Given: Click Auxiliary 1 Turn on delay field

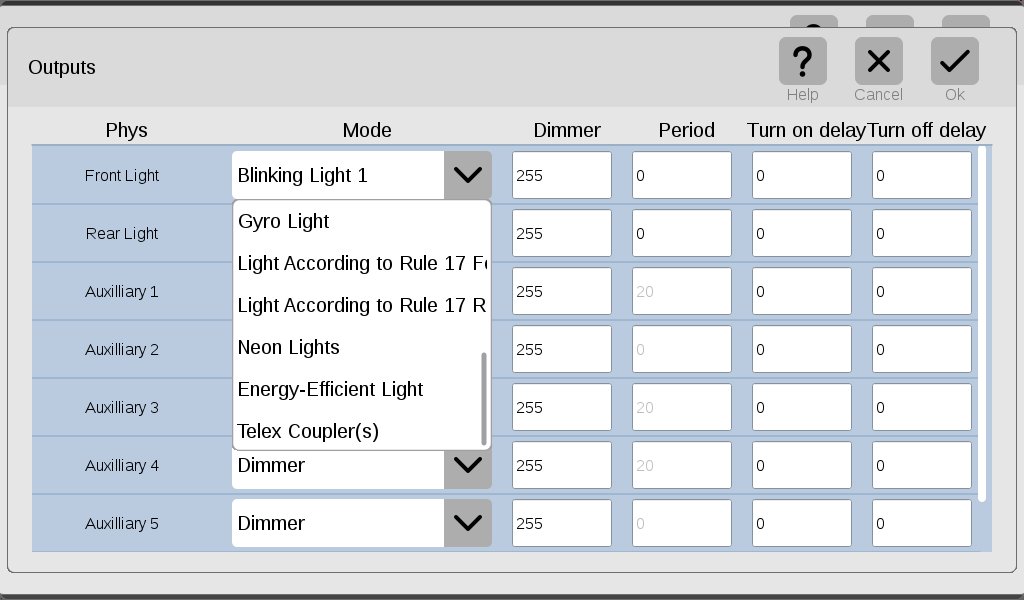Looking at the screenshot, I should pyautogui.click(x=802, y=291).
